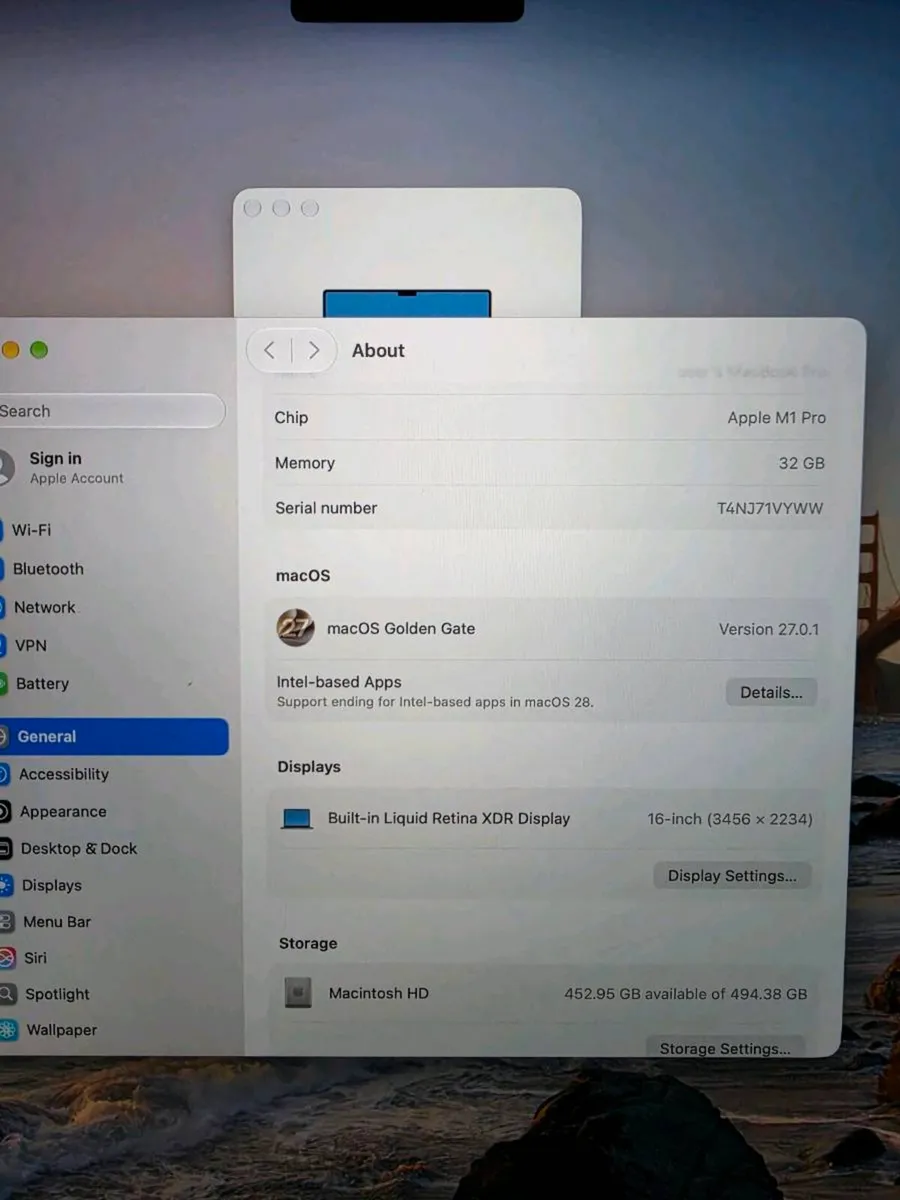
Task: Click the Appearance icon in the sidebar
Action: (x=5, y=811)
